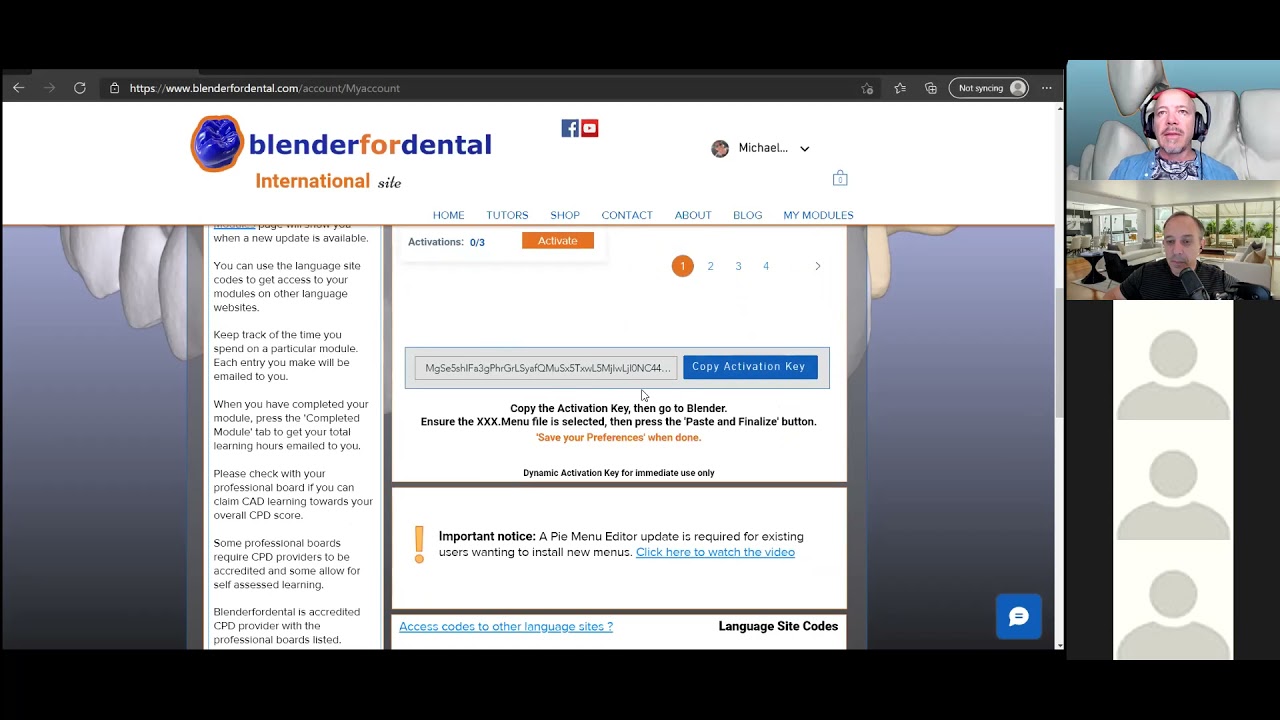This screenshot has width=1280, height=720.
Task: Go to pagination page 3
Action: 738,266
